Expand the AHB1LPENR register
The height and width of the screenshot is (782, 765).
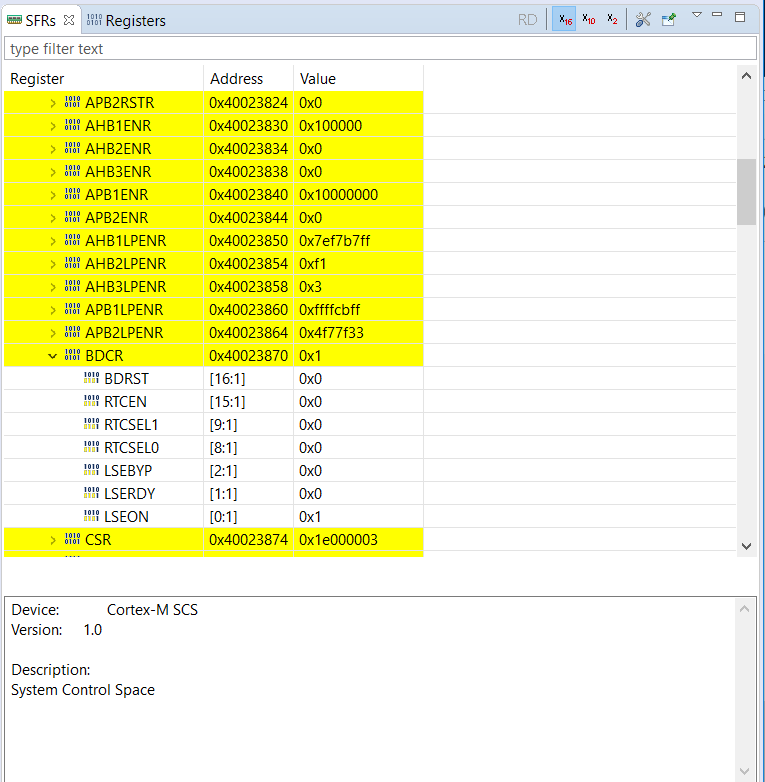[x=53, y=241]
